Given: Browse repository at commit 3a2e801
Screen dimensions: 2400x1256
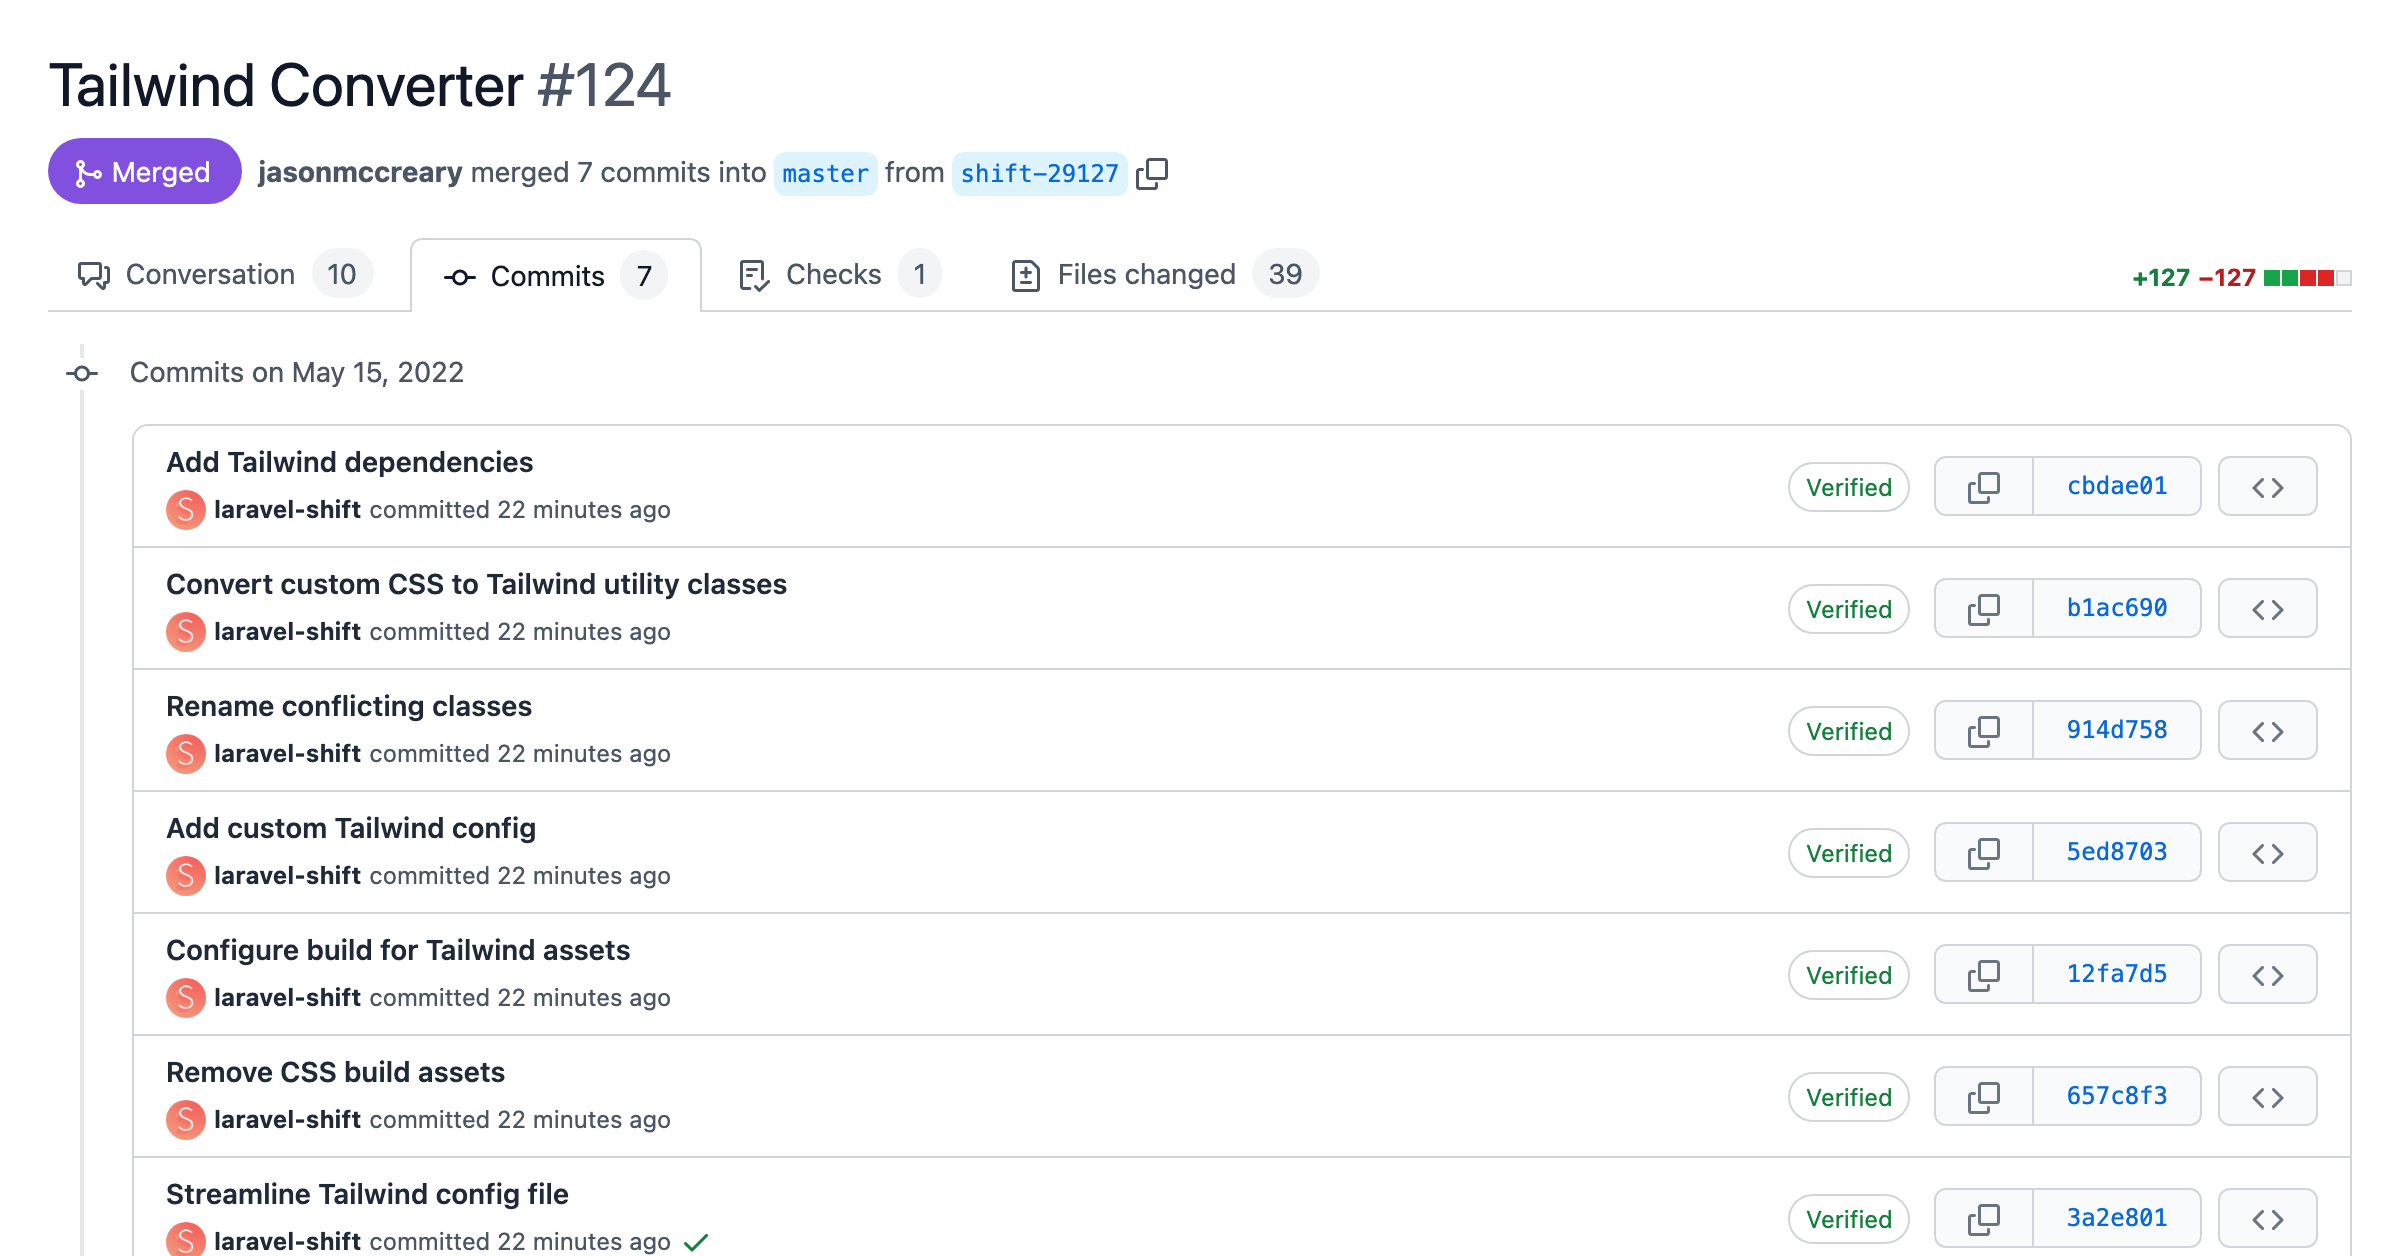Looking at the screenshot, I should pos(2267,1219).
